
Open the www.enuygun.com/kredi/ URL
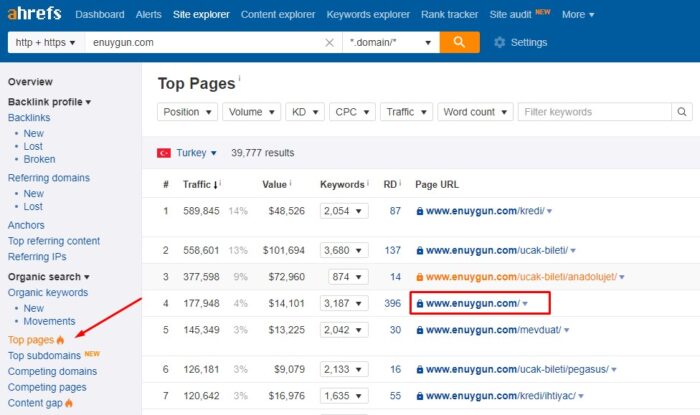click(x=485, y=211)
